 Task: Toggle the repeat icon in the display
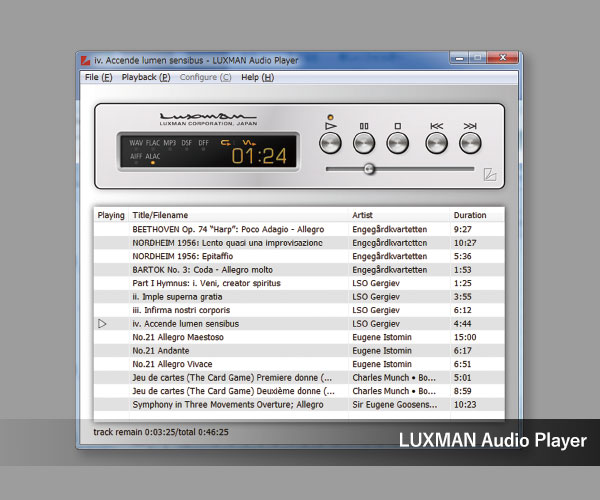tap(227, 143)
